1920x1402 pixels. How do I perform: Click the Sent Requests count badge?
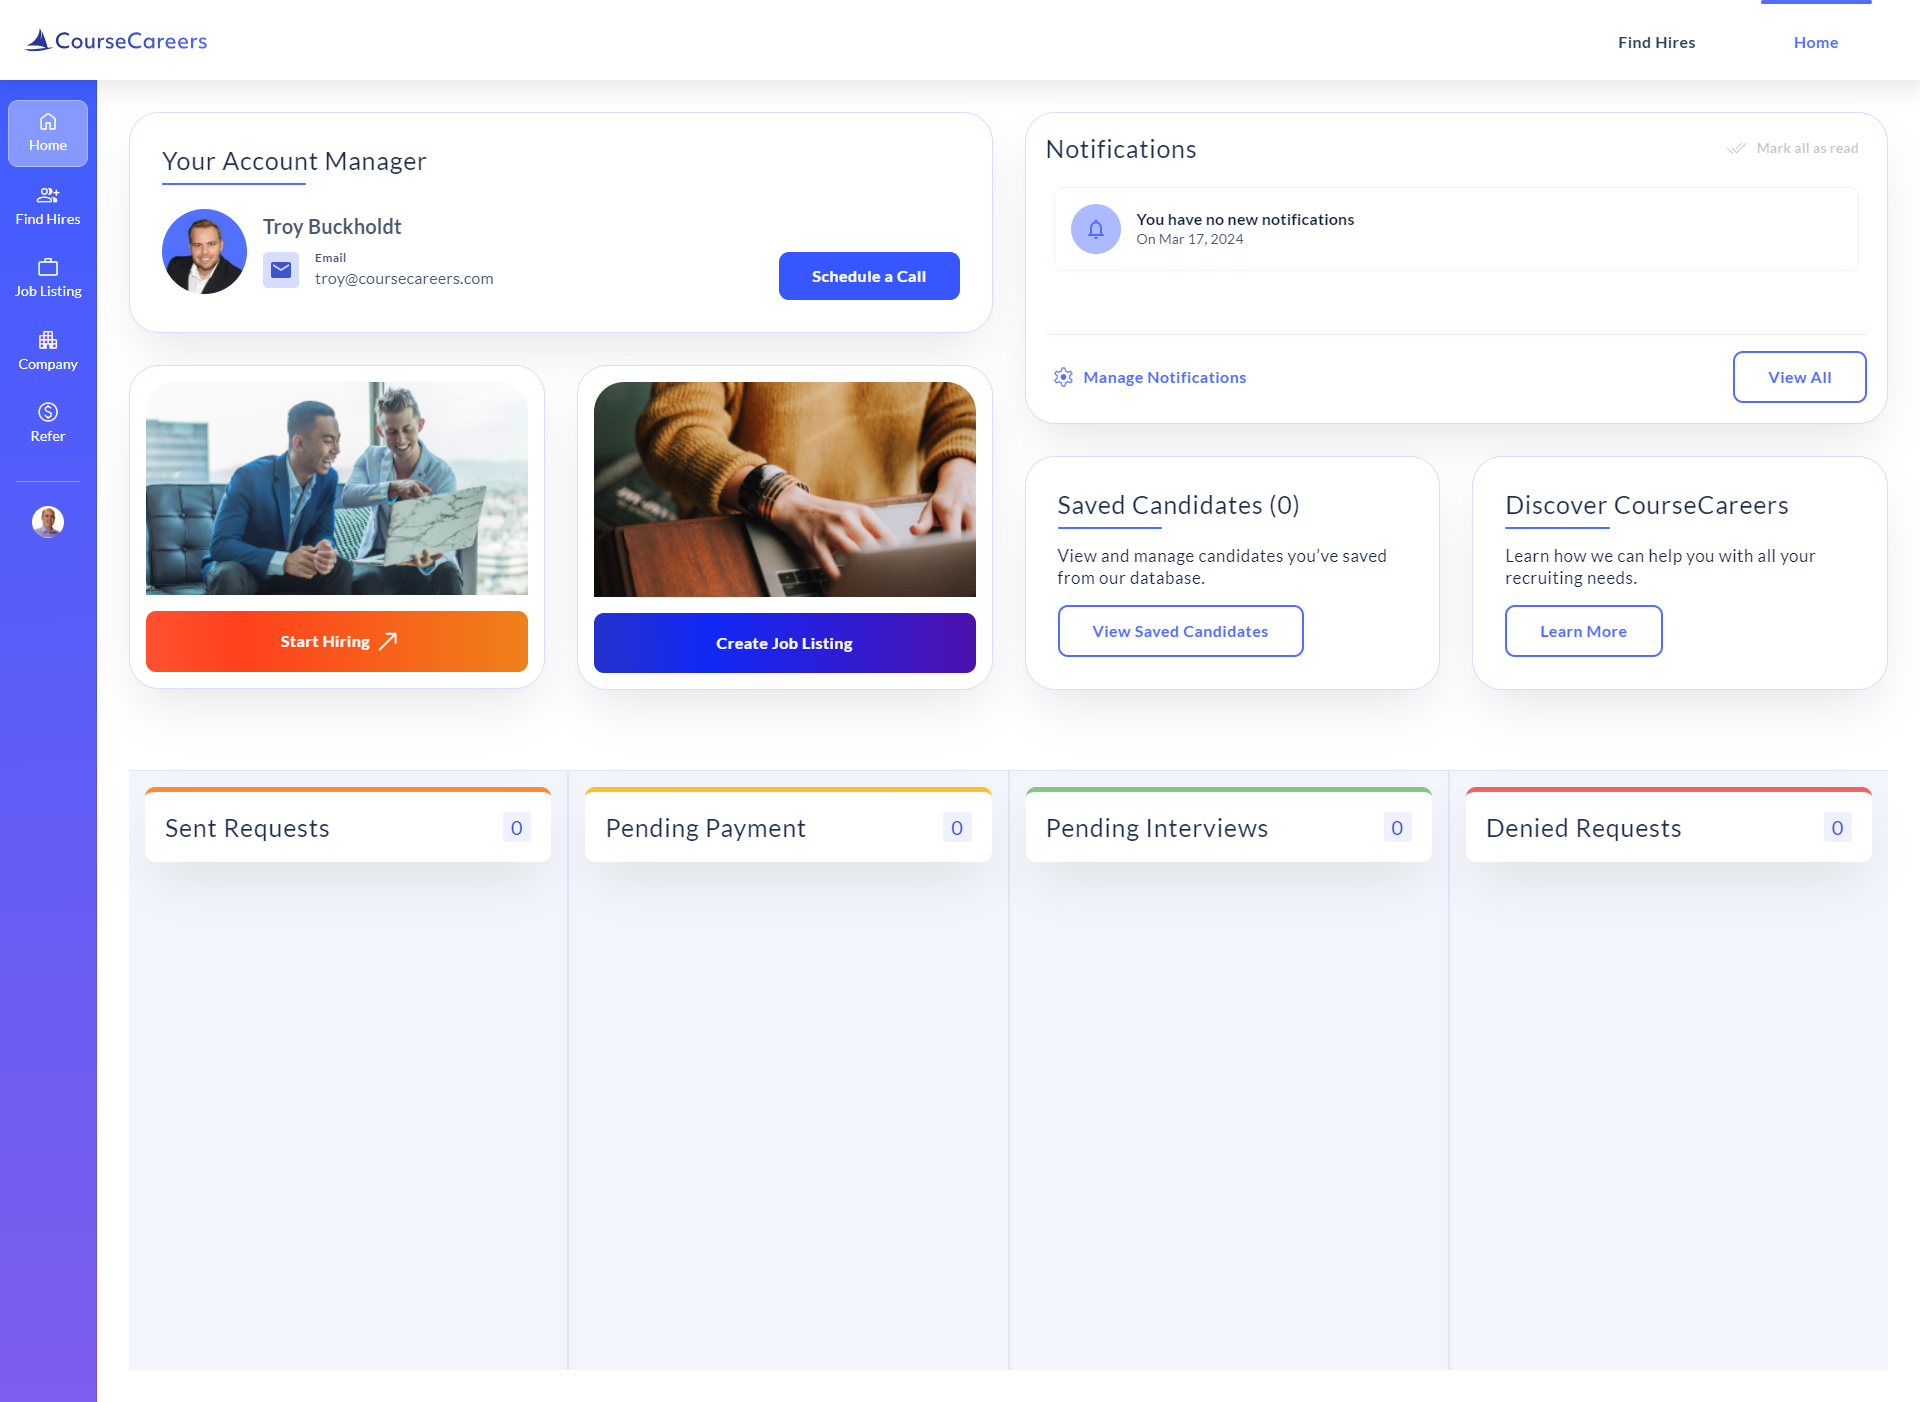click(517, 827)
